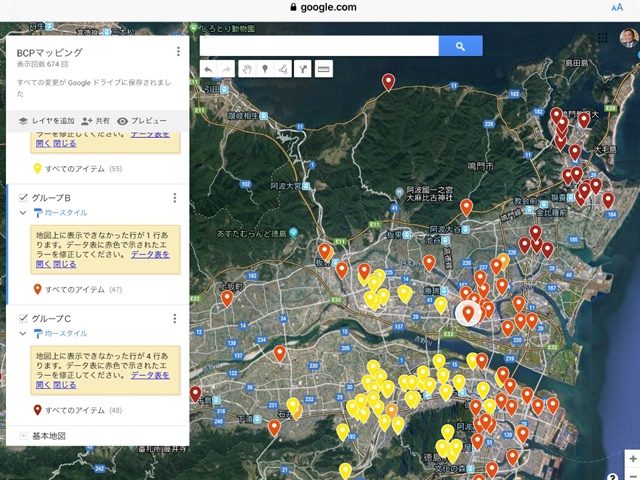This screenshot has height=480, width=640.
Task: Select the draw line tool
Action: [x=283, y=70]
